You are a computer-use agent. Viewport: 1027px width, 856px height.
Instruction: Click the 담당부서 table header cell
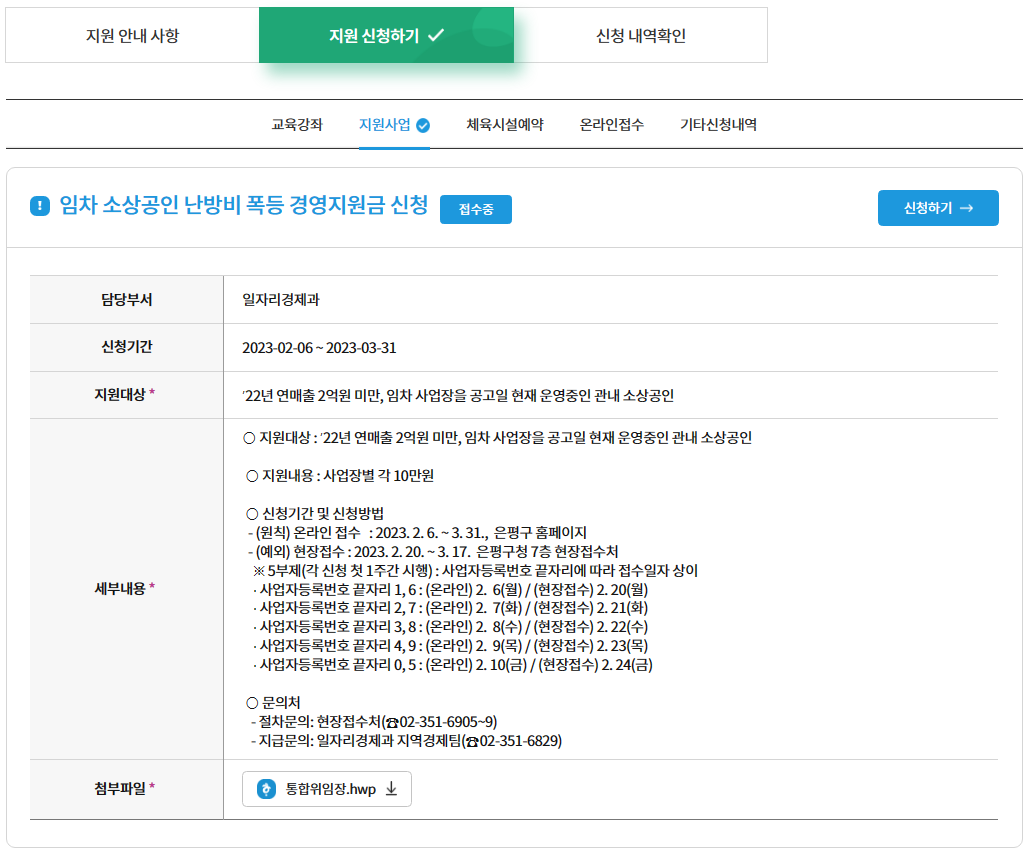coord(126,300)
